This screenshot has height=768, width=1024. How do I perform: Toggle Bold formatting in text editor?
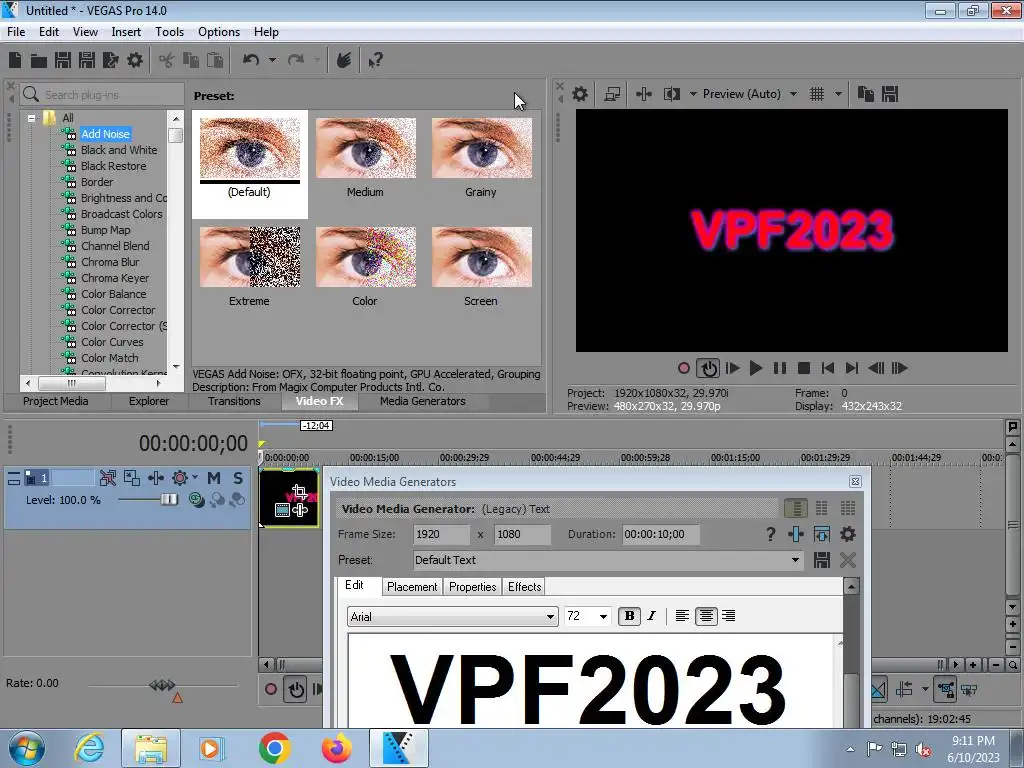[x=630, y=616]
